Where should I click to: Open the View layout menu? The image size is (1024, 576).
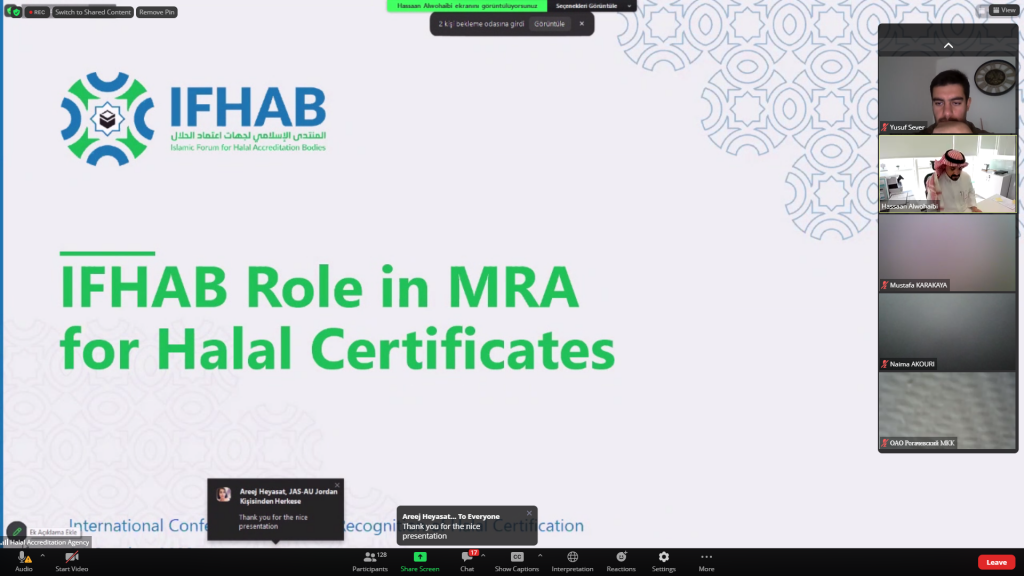1004,10
